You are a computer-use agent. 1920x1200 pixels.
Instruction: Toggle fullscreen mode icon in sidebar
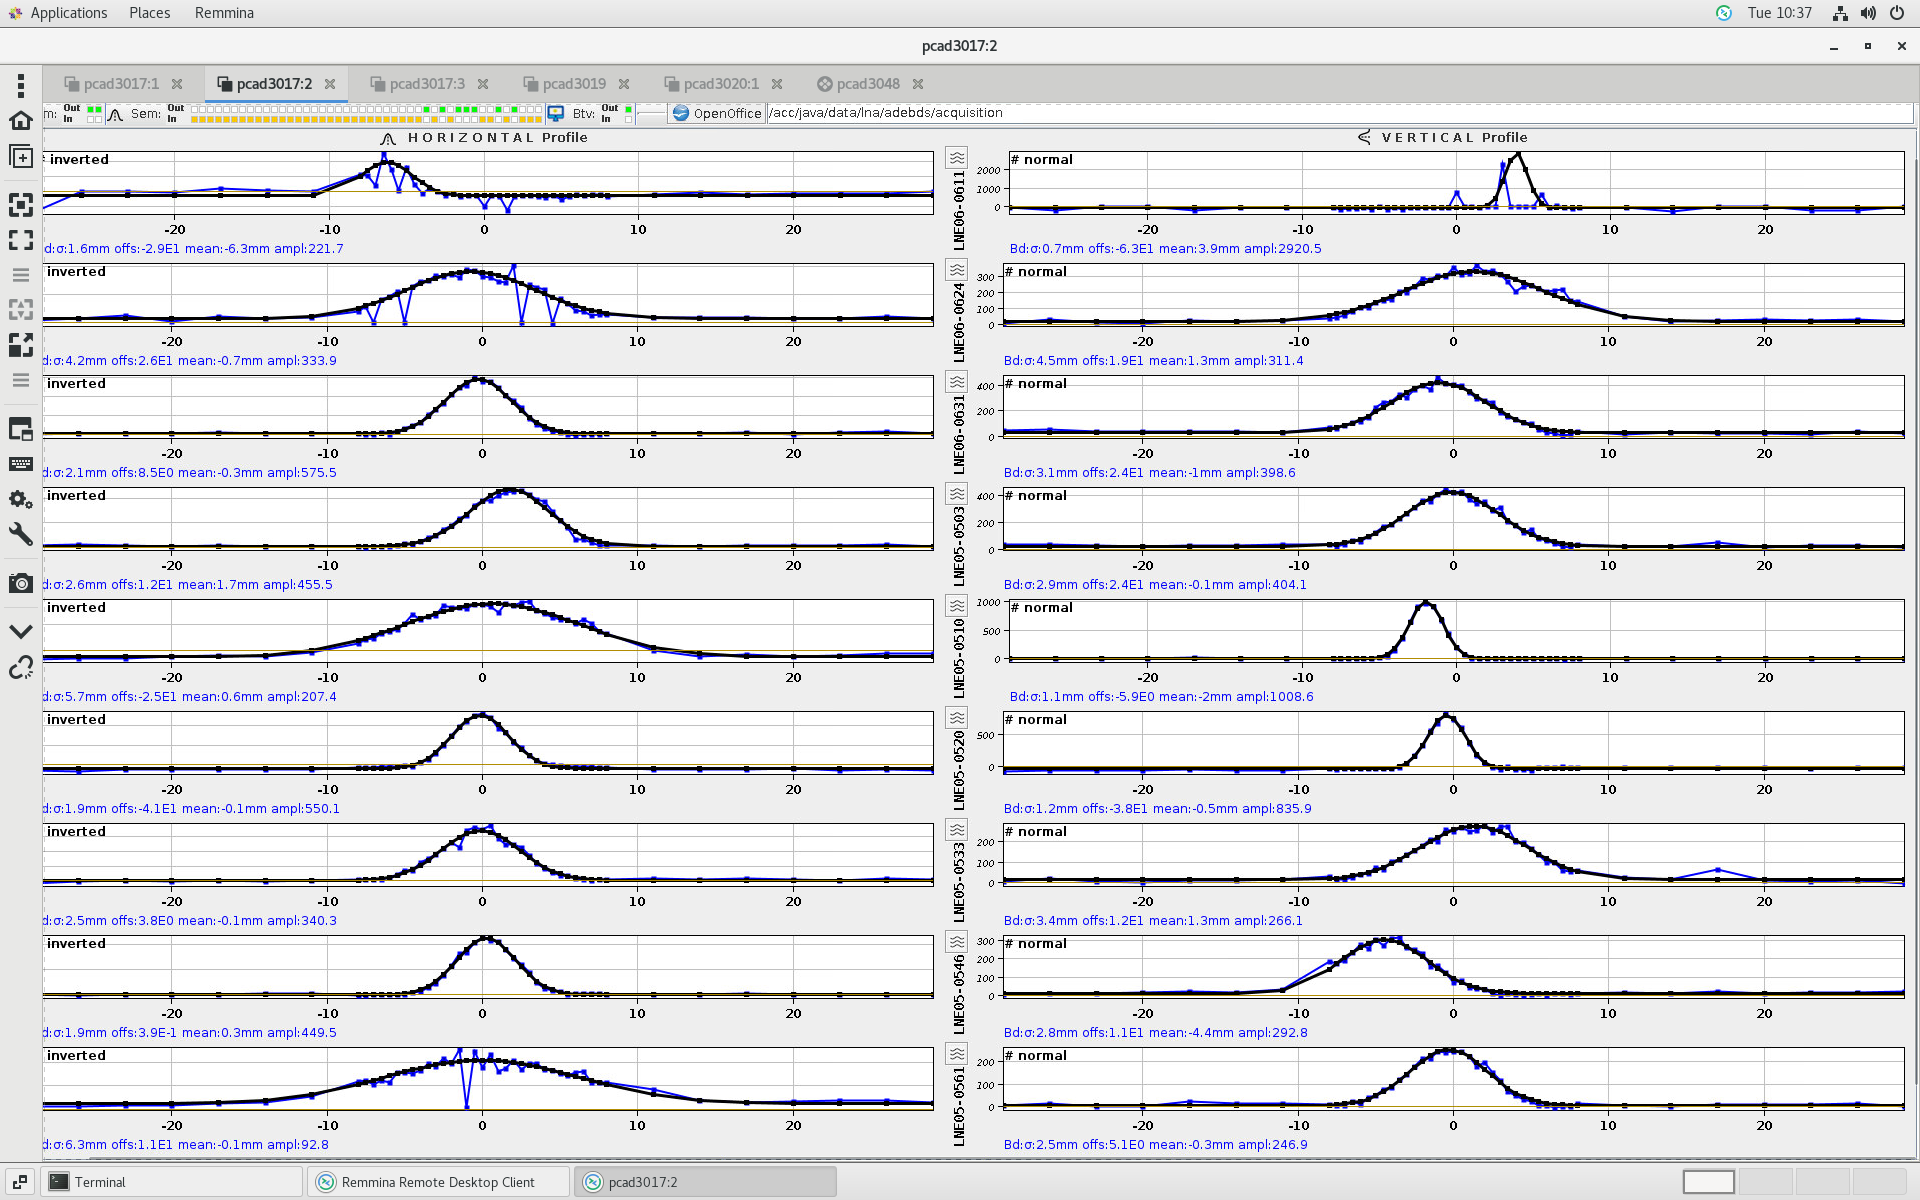tap(20, 240)
